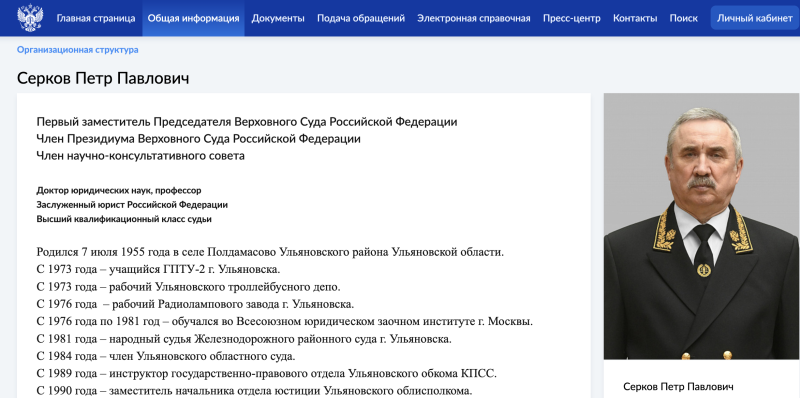Click line инструктор государственно-правового отдела обкома КПСС
The height and width of the screenshot is (398, 800).
266,374
